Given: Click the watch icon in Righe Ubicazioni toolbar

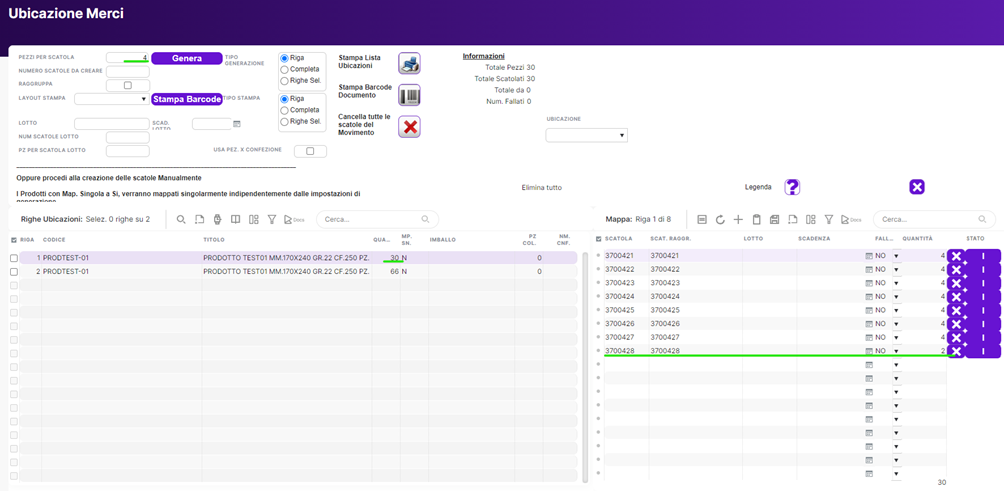Looking at the screenshot, I should coord(217,220).
